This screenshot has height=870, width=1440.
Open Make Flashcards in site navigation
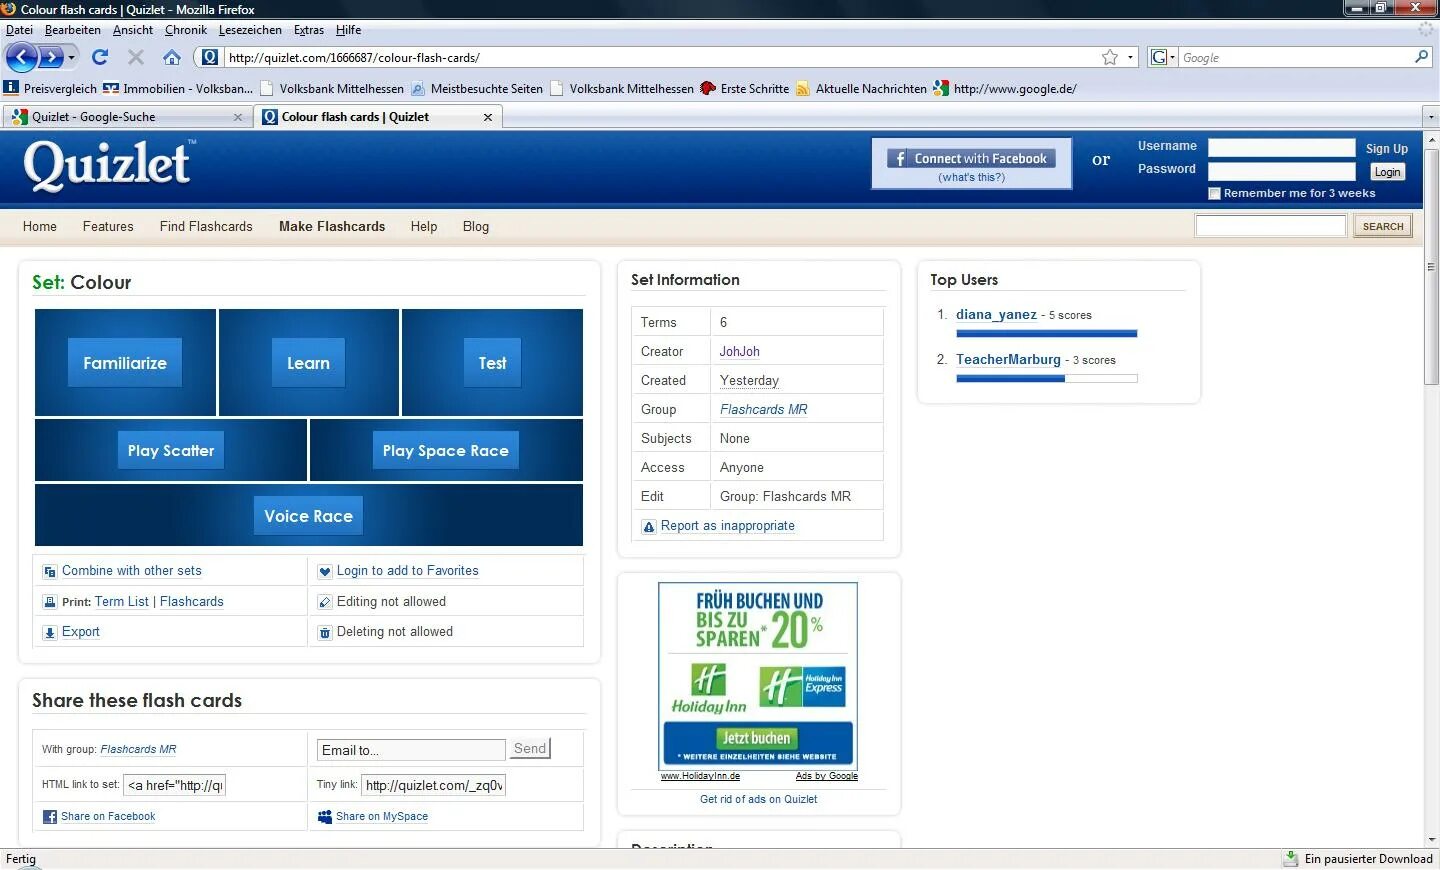click(x=332, y=227)
